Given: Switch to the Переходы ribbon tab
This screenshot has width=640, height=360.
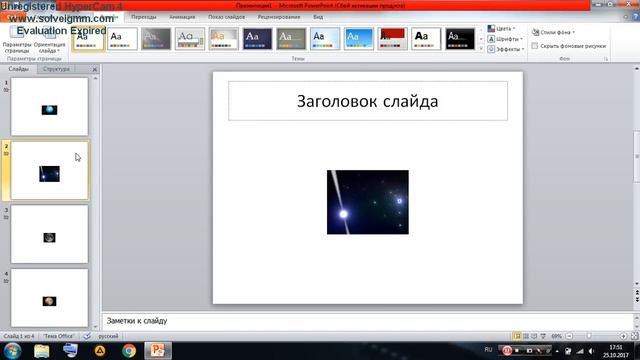Looking at the screenshot, I should coord(144,17).
